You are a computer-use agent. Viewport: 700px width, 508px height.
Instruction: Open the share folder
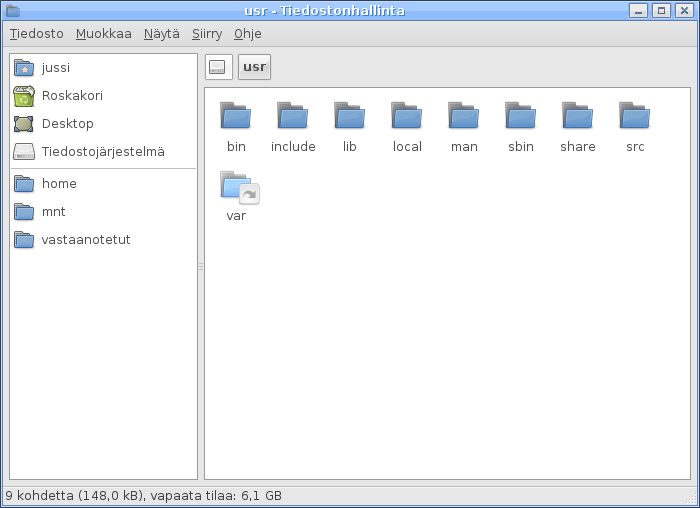point(577,117)
